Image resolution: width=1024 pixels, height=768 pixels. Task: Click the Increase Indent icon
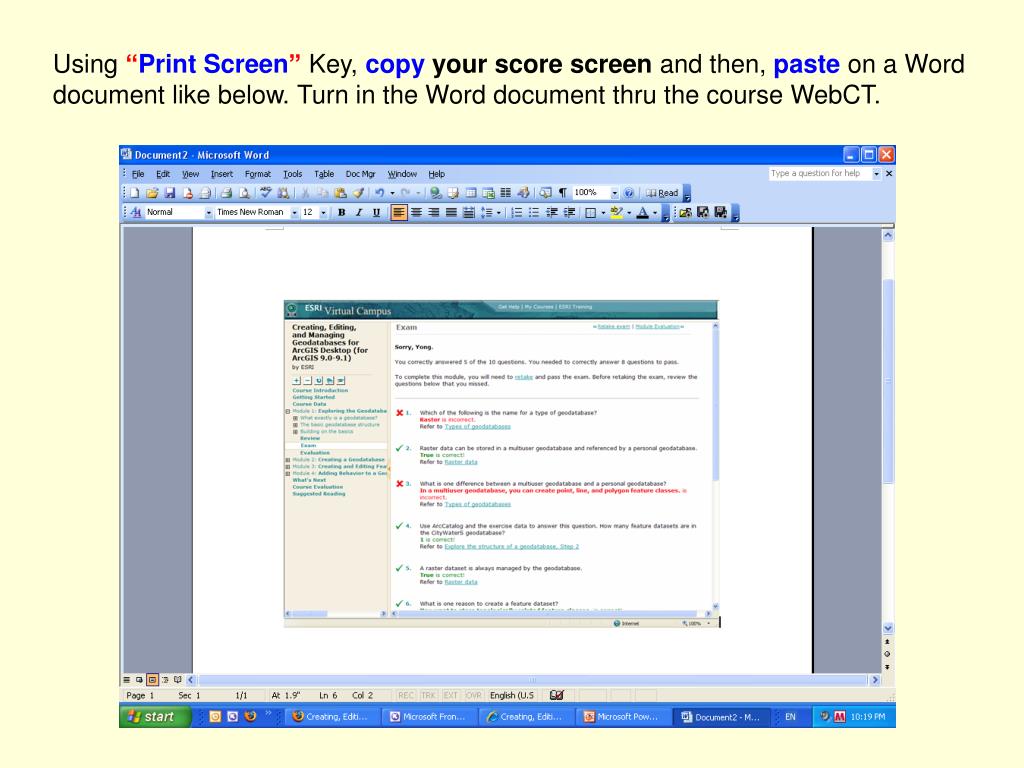[x=569, y=212]
